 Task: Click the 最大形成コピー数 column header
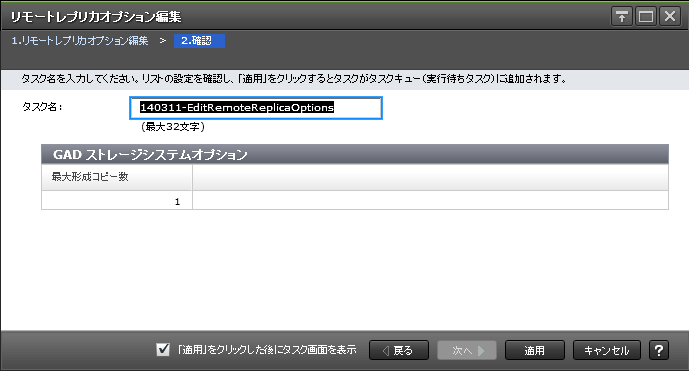117,177
